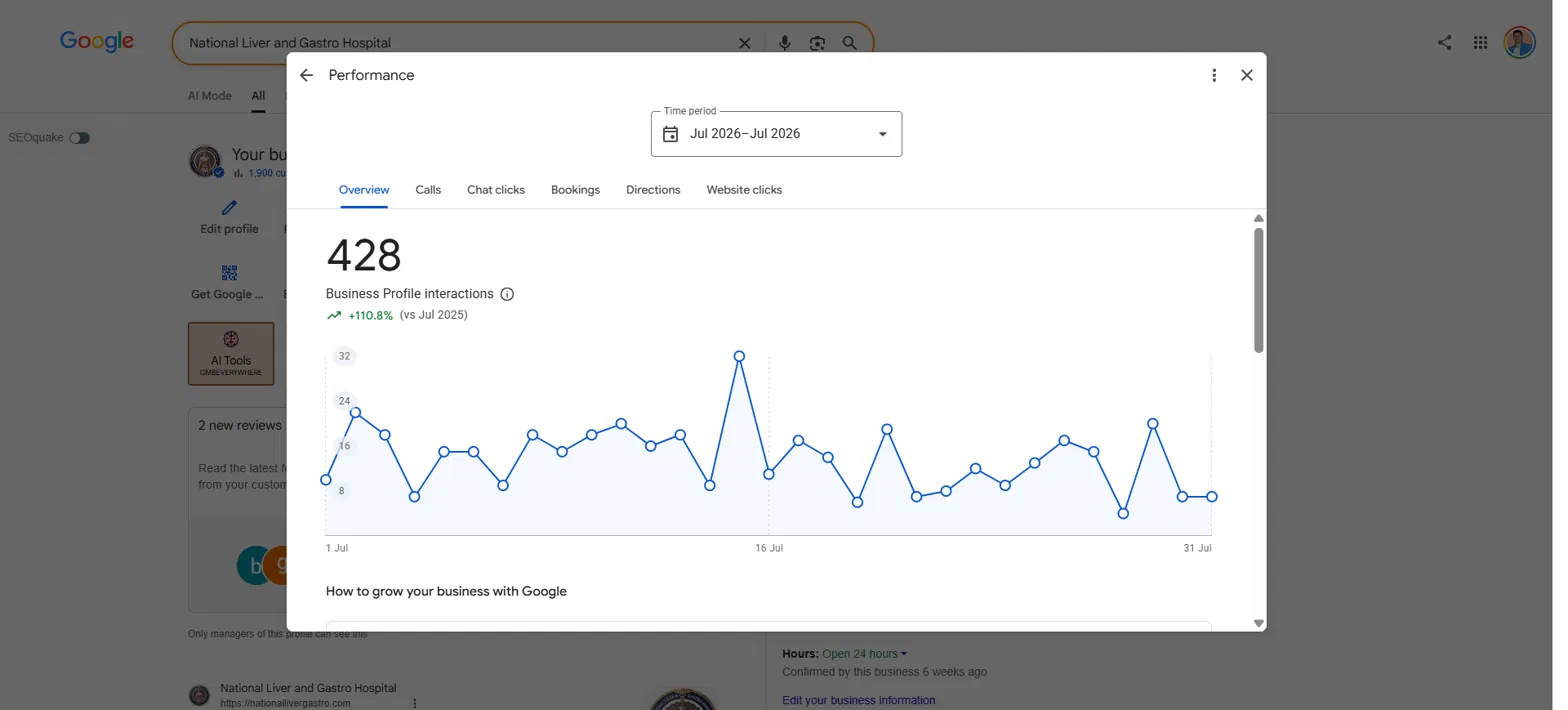Viewport: 1568px width, 710px height.
Task: Click Edit profile pencil icon
Action: [229, 208]
